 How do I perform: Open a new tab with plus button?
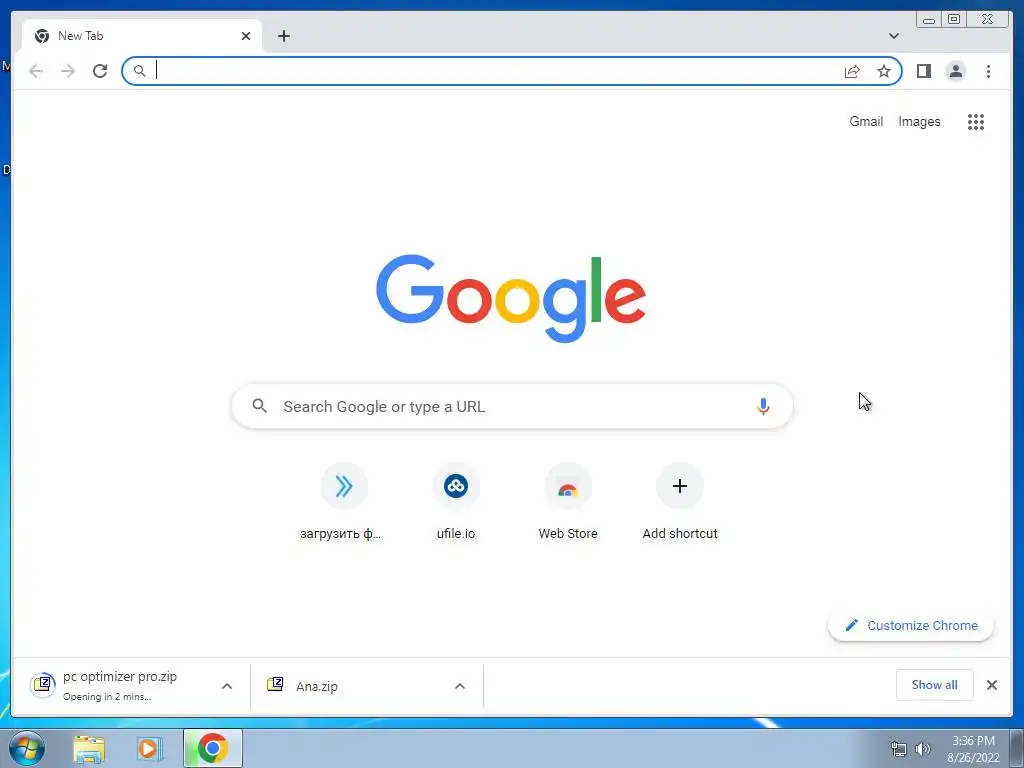pyautogui.click(x=283, y=36)
